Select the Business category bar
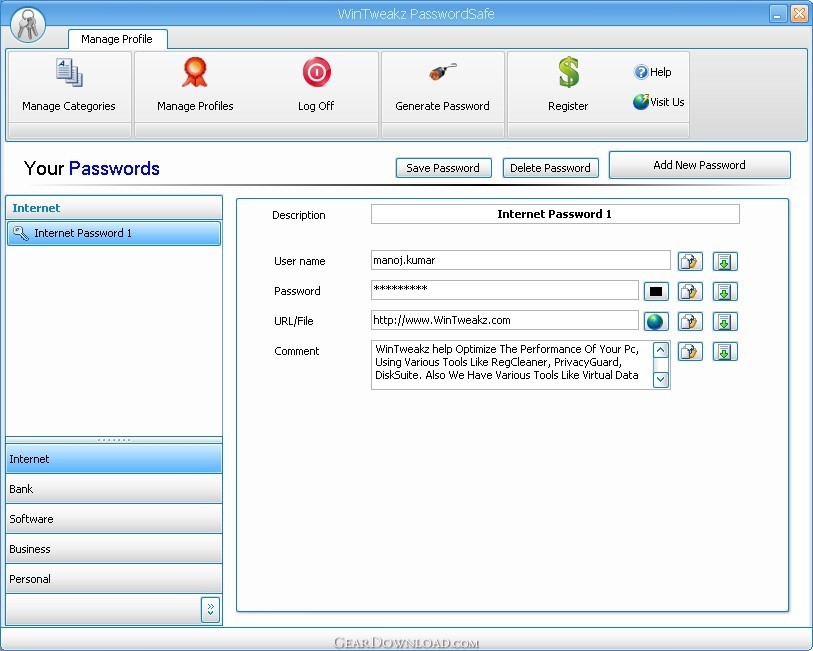This screenshot has height=651, width=813. [x=114, y=549]
